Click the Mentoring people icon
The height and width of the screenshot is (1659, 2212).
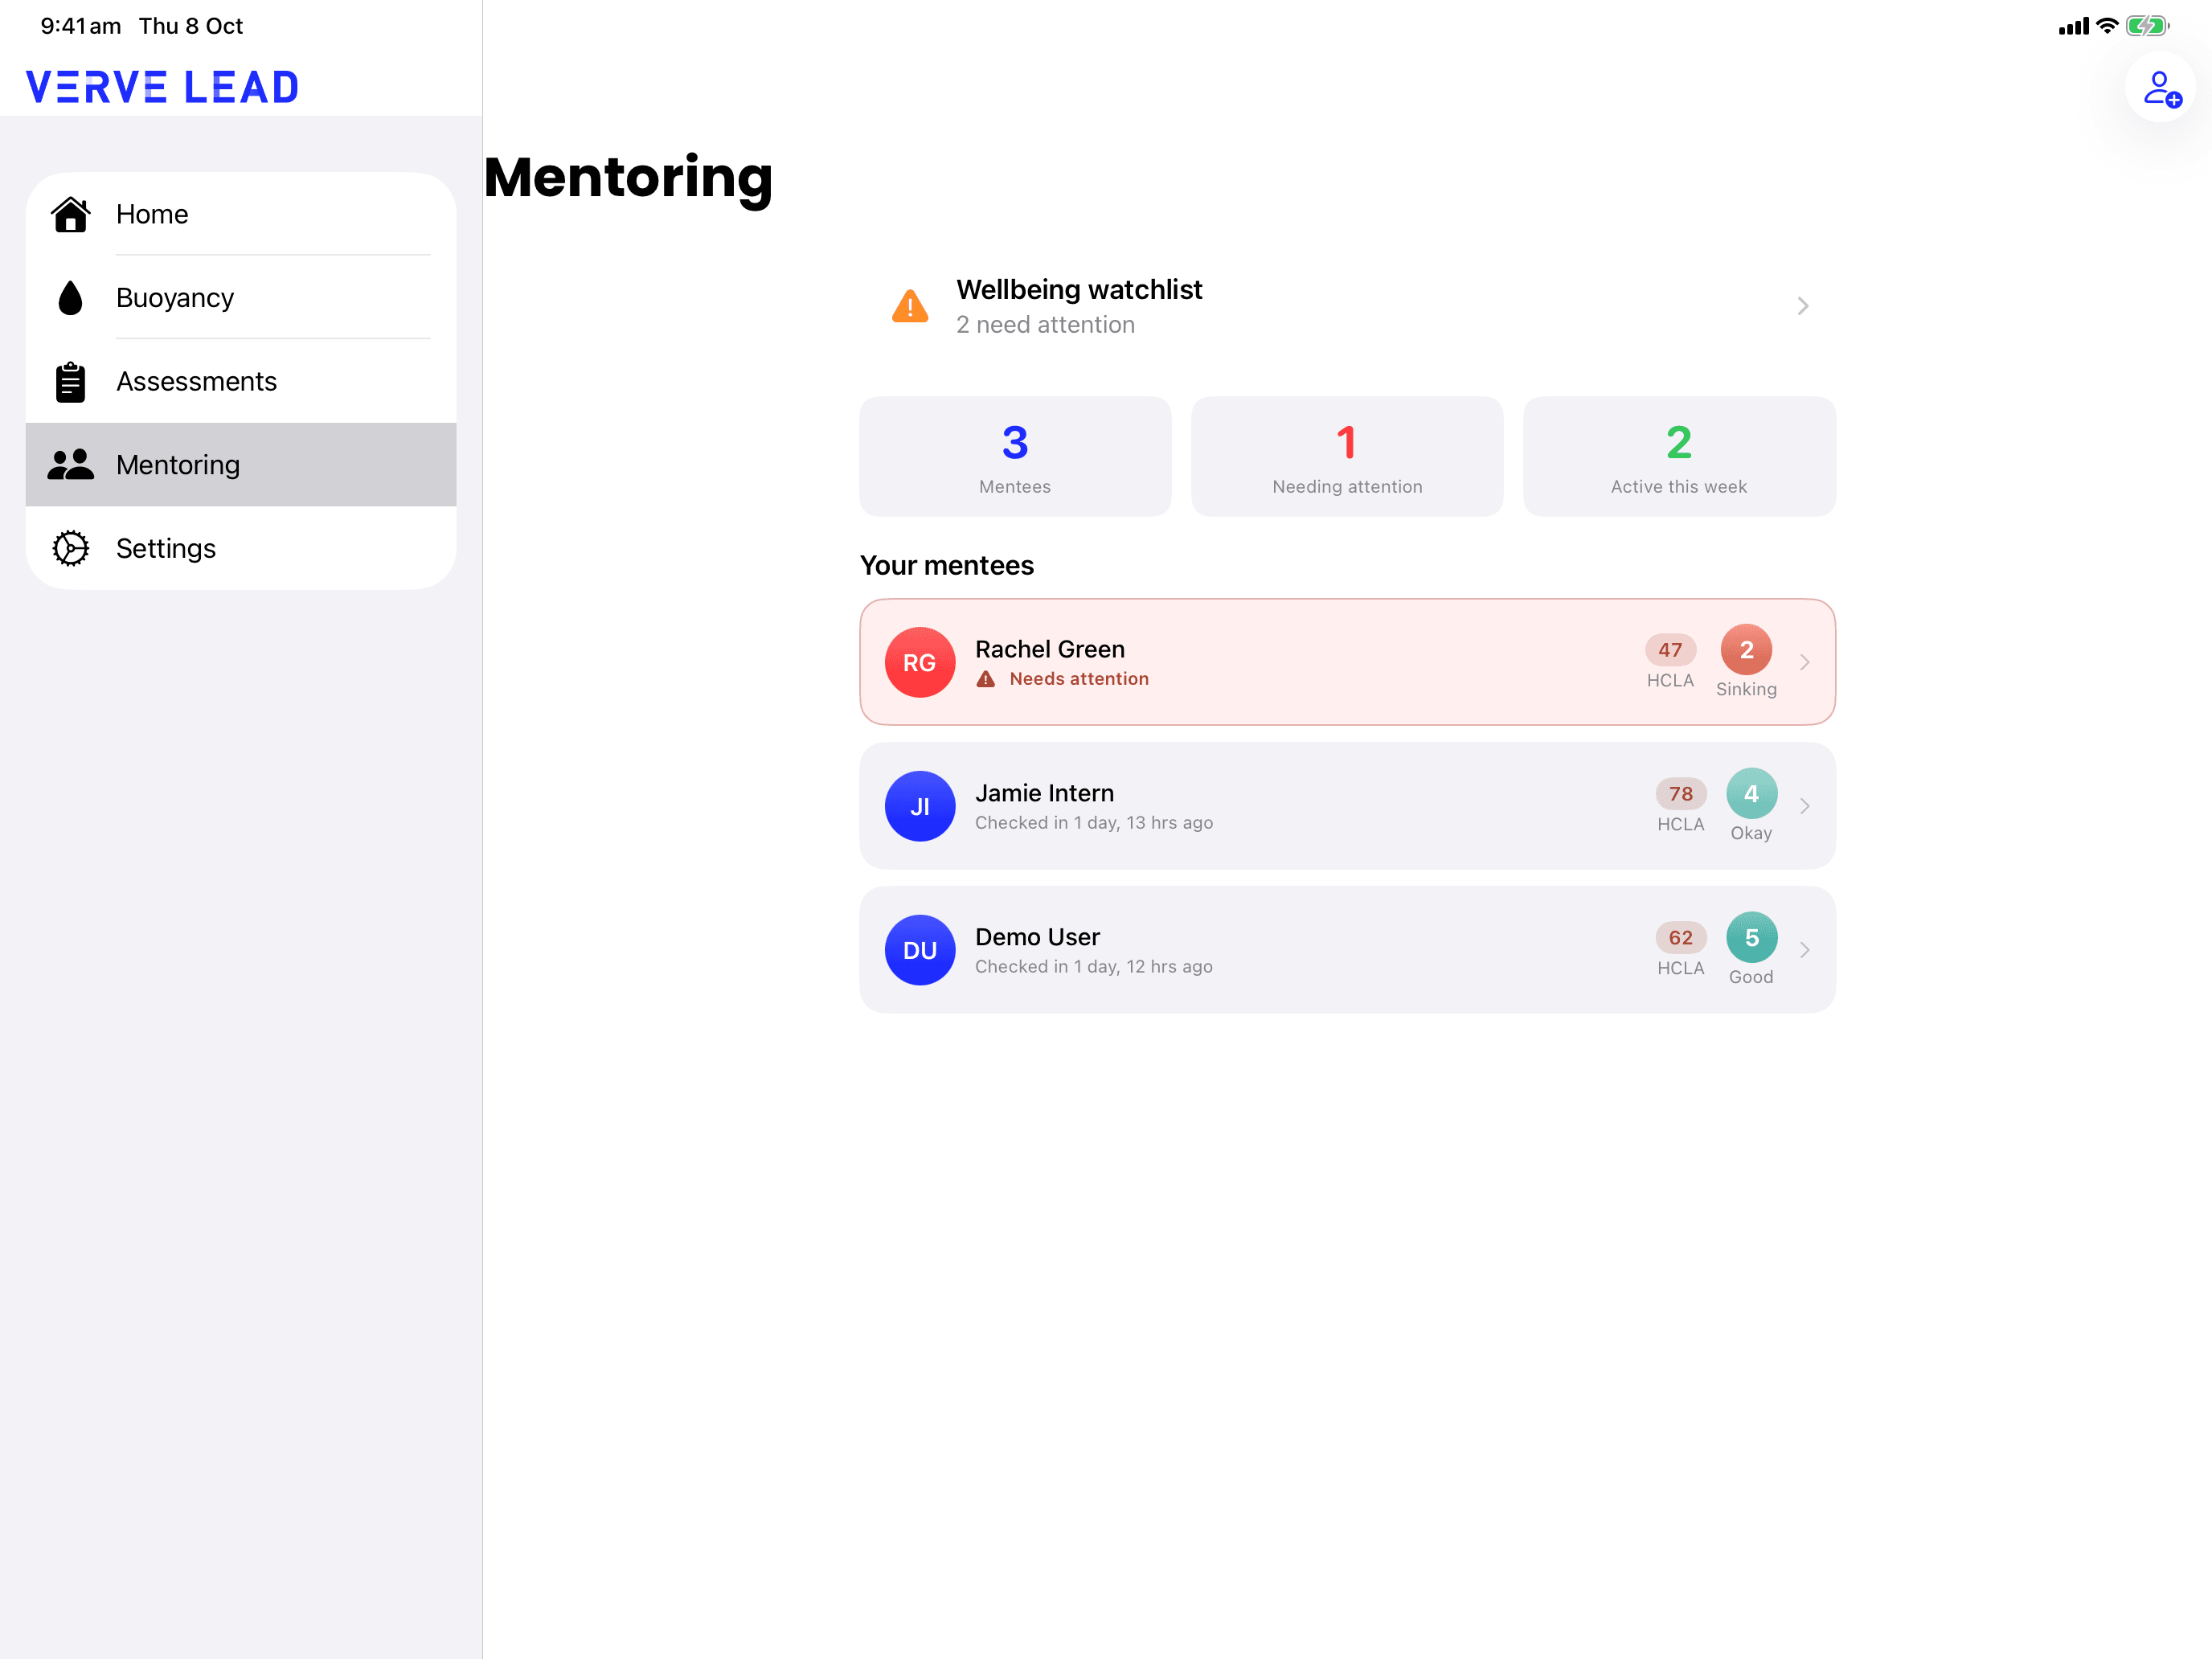[x=71, y=465]
